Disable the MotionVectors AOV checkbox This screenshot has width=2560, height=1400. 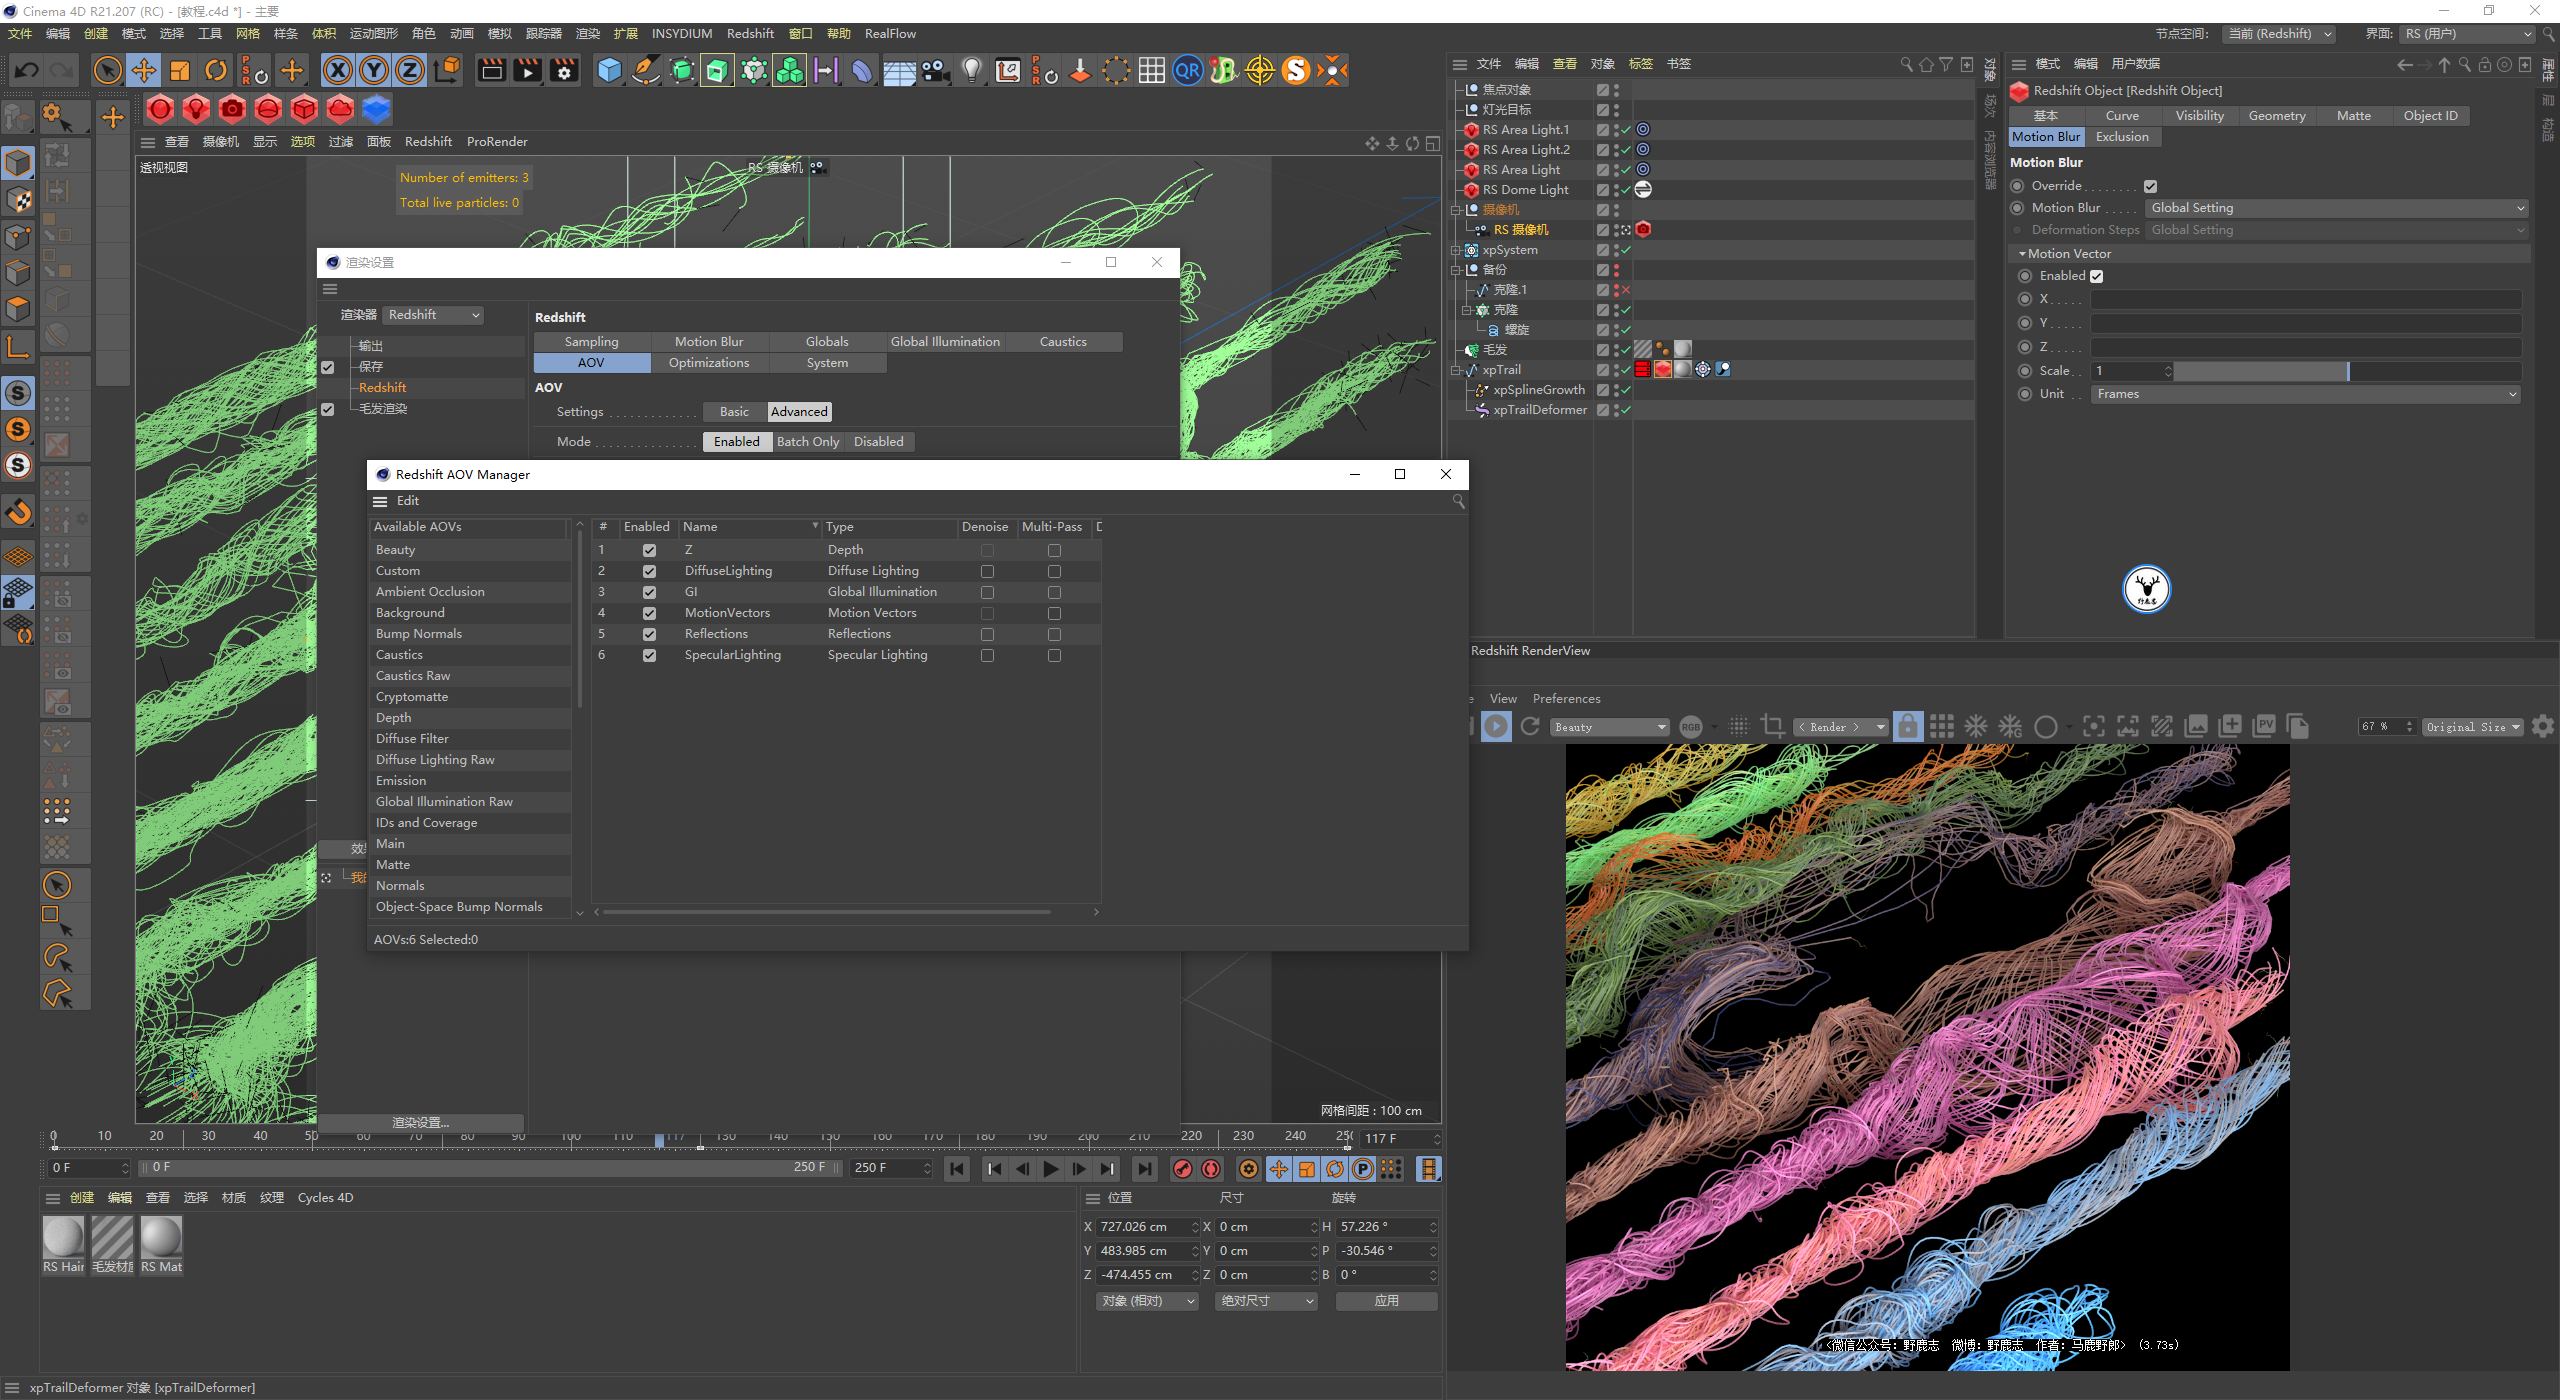pos(649,613)
